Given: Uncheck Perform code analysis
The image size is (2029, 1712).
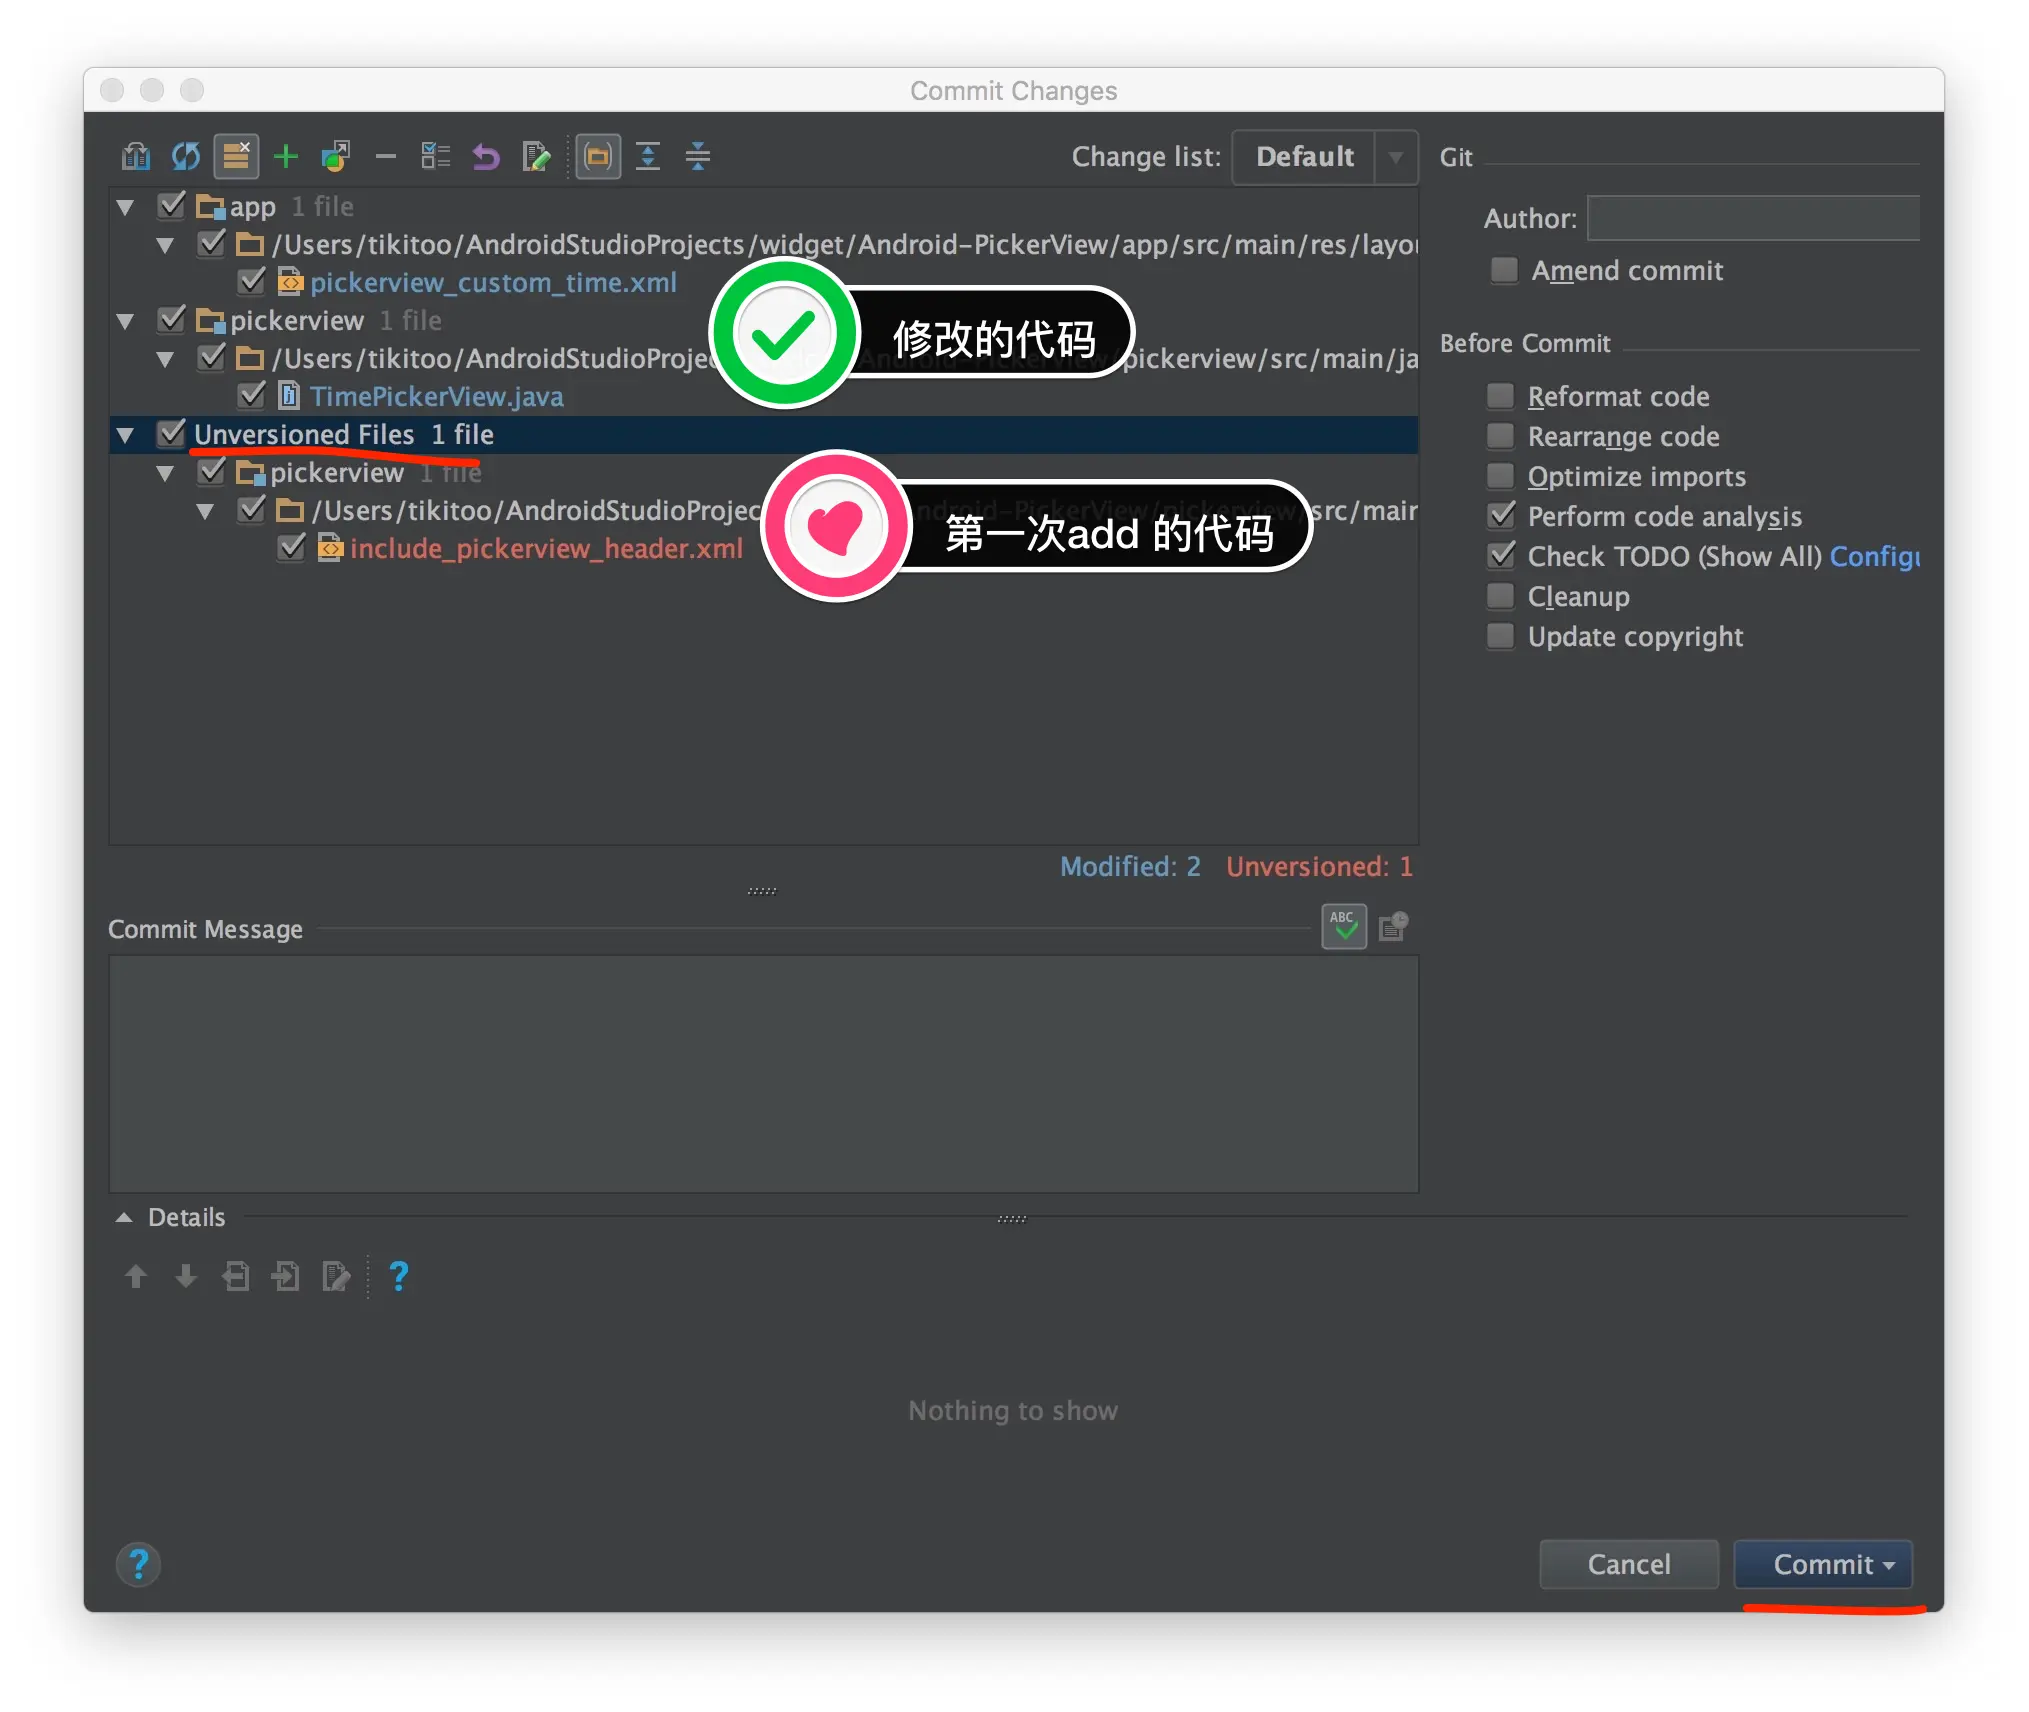Looking at the screenshot, I should tap(1500, 516).
